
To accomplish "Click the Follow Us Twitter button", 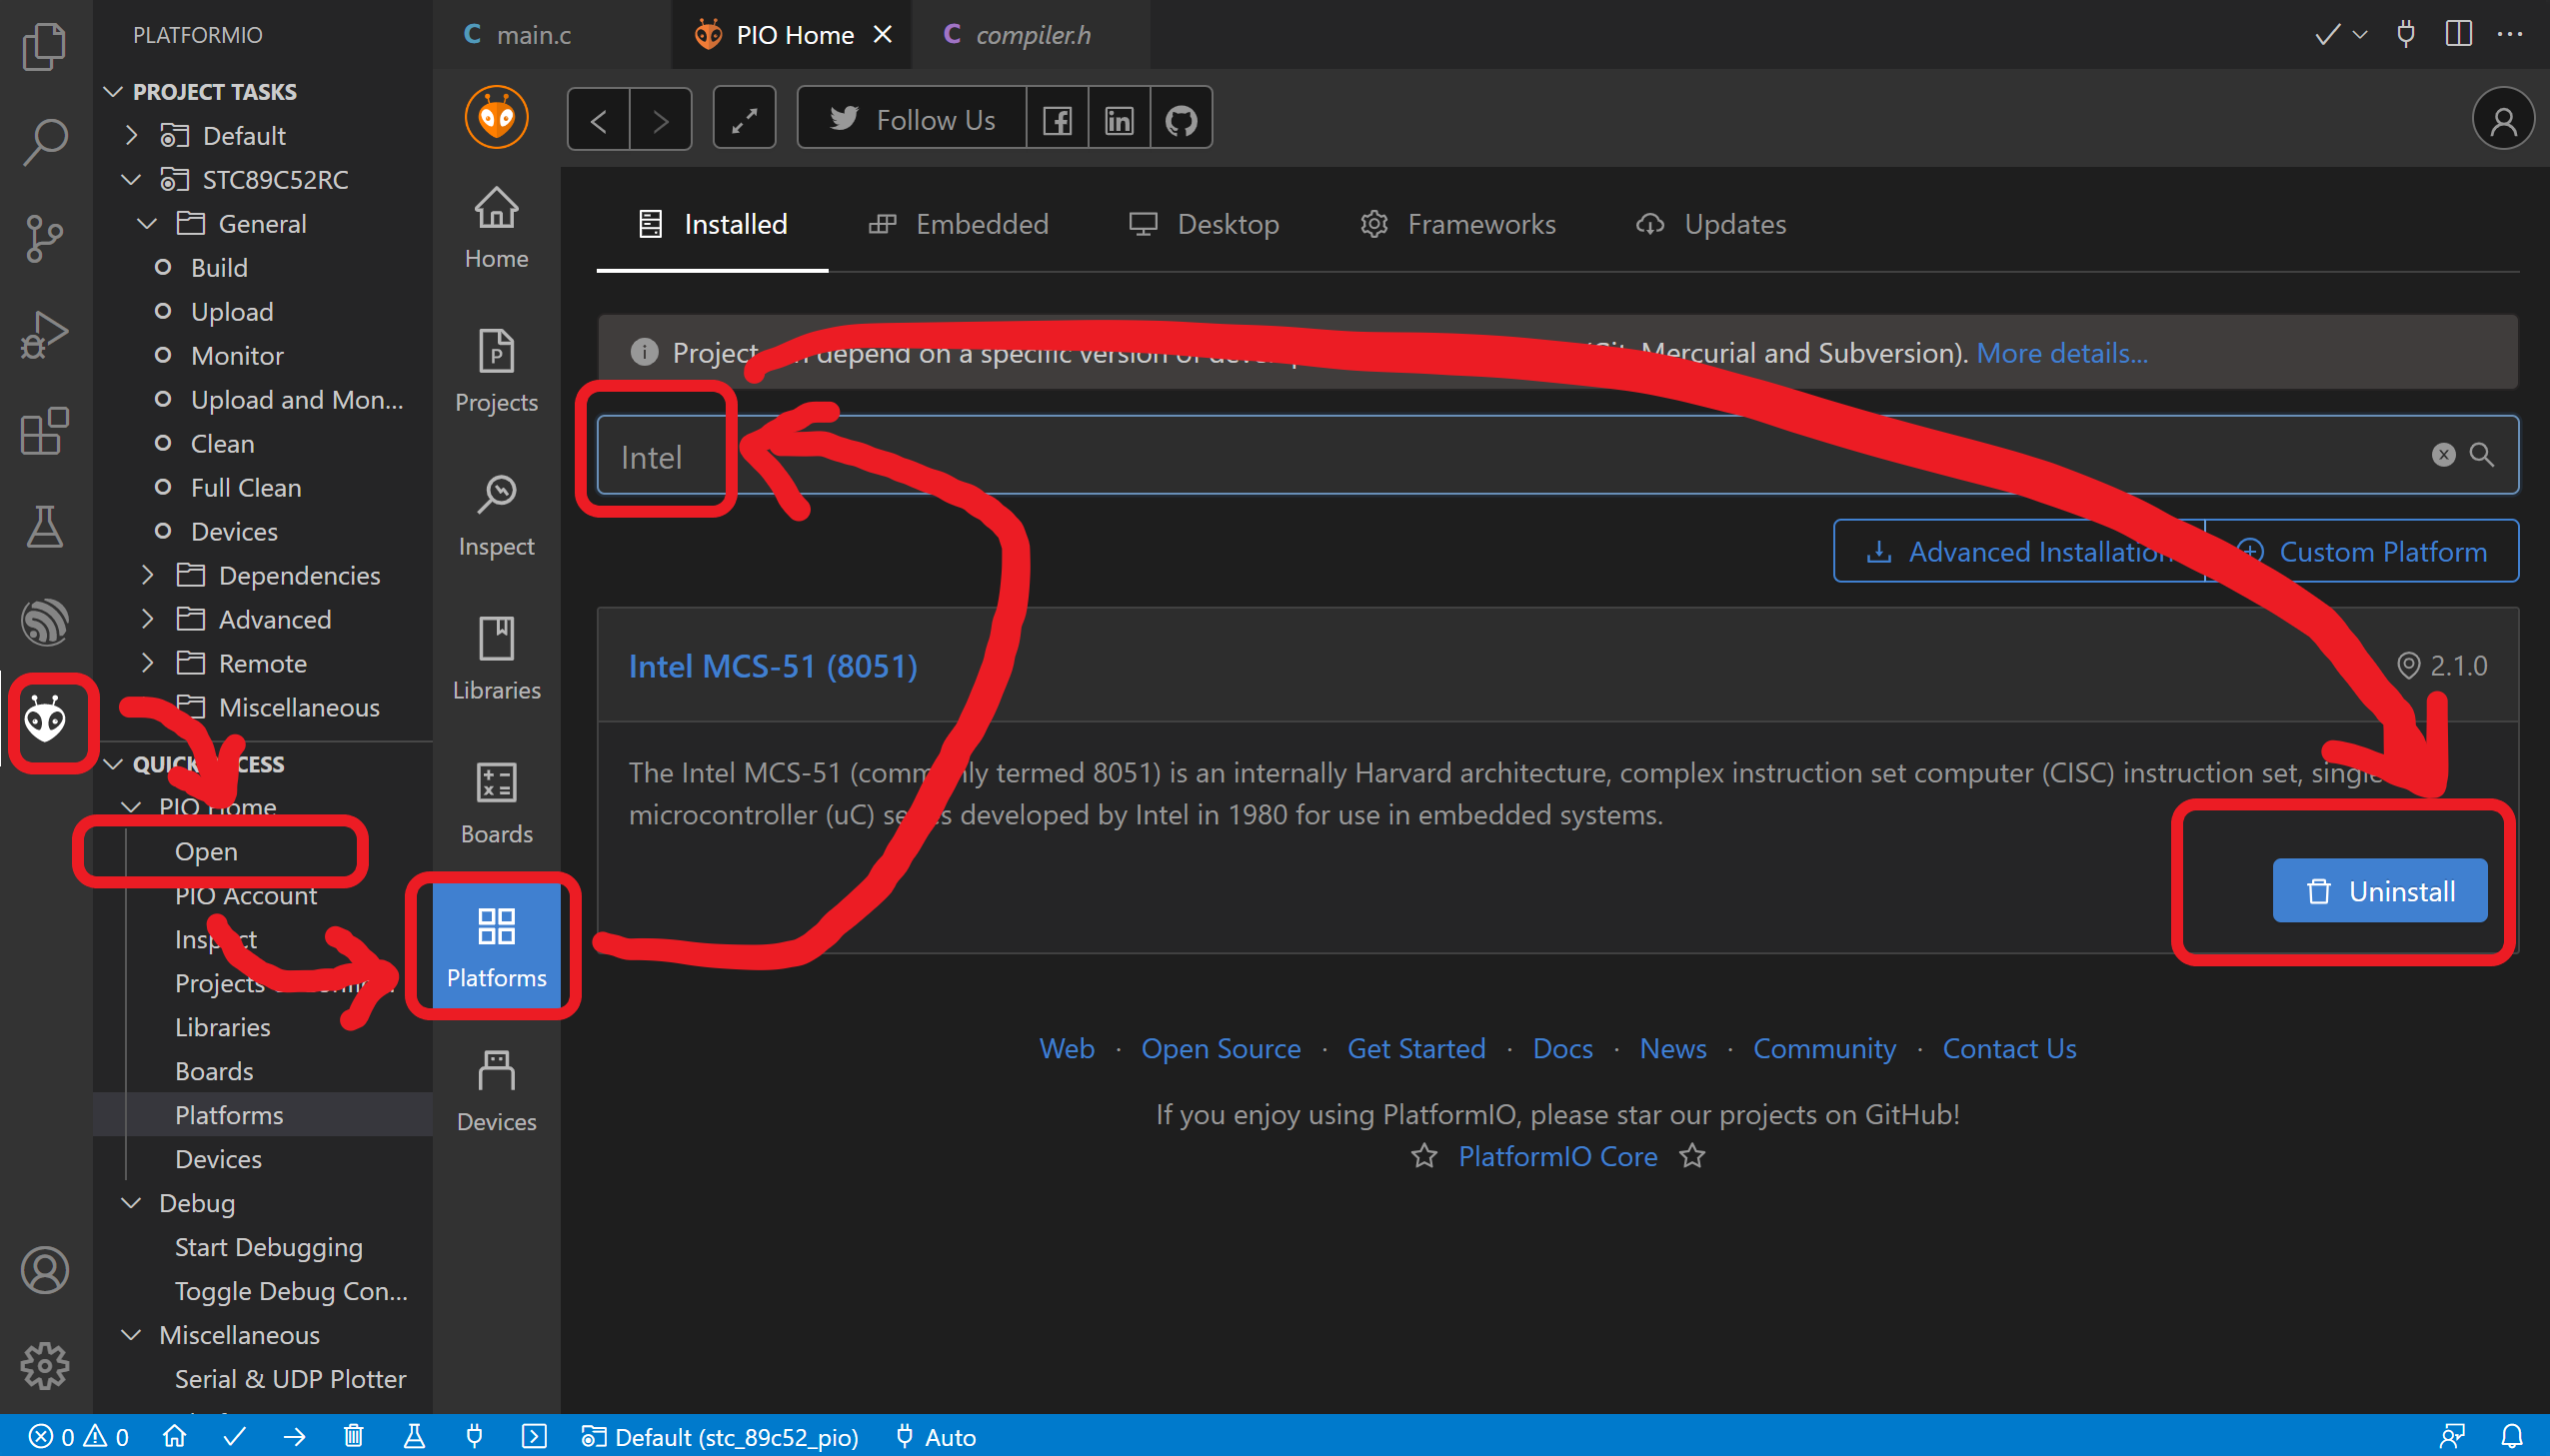I will coord(912,120).
